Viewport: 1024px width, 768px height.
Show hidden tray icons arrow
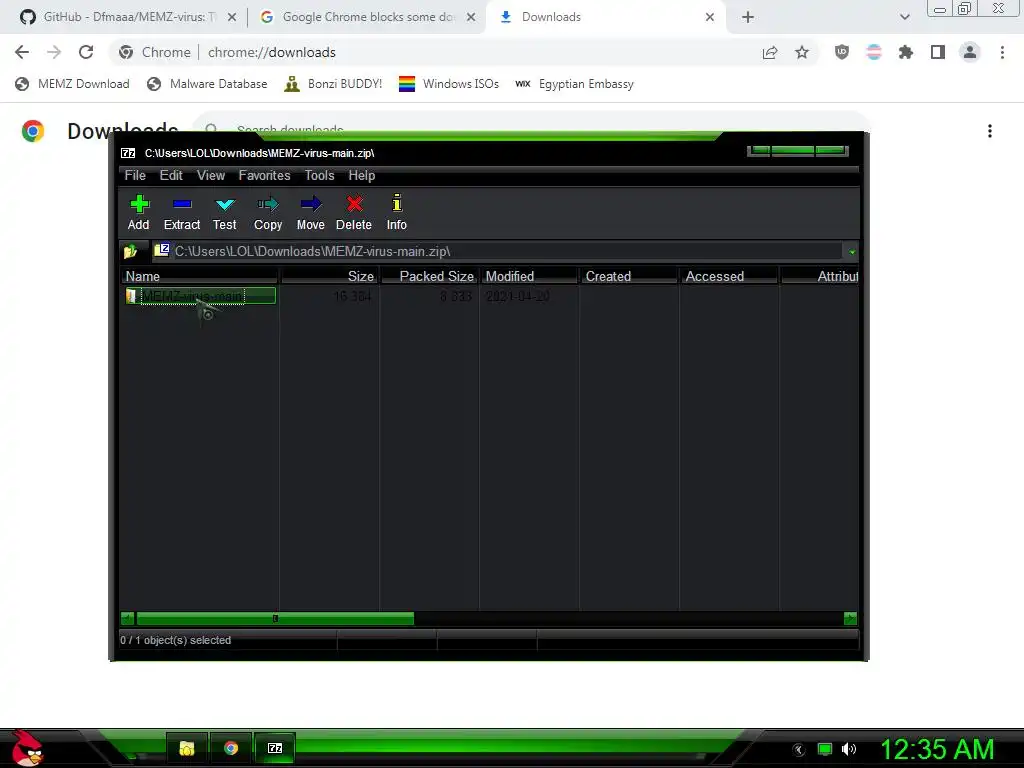pos(799,750)
